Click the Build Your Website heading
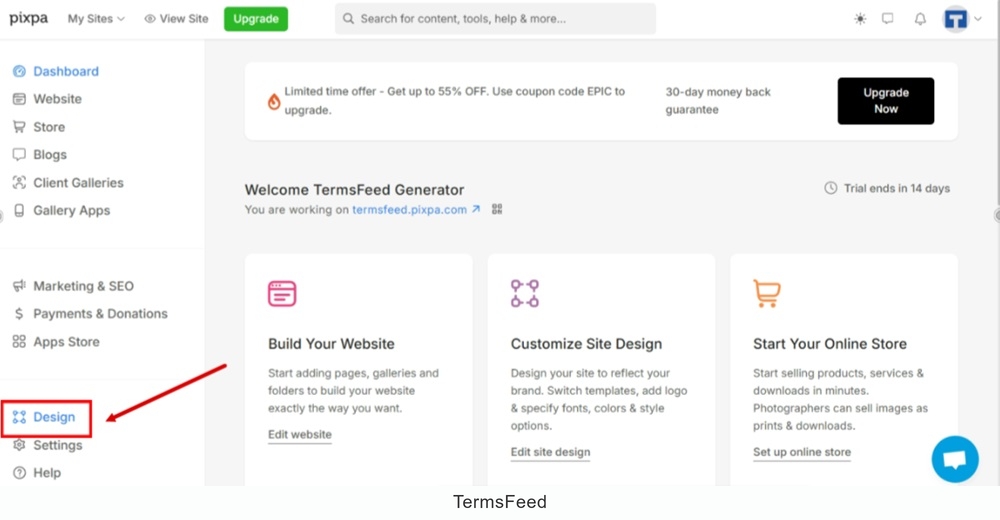This screenshot has width=1000, height=520. coord(331,344)
